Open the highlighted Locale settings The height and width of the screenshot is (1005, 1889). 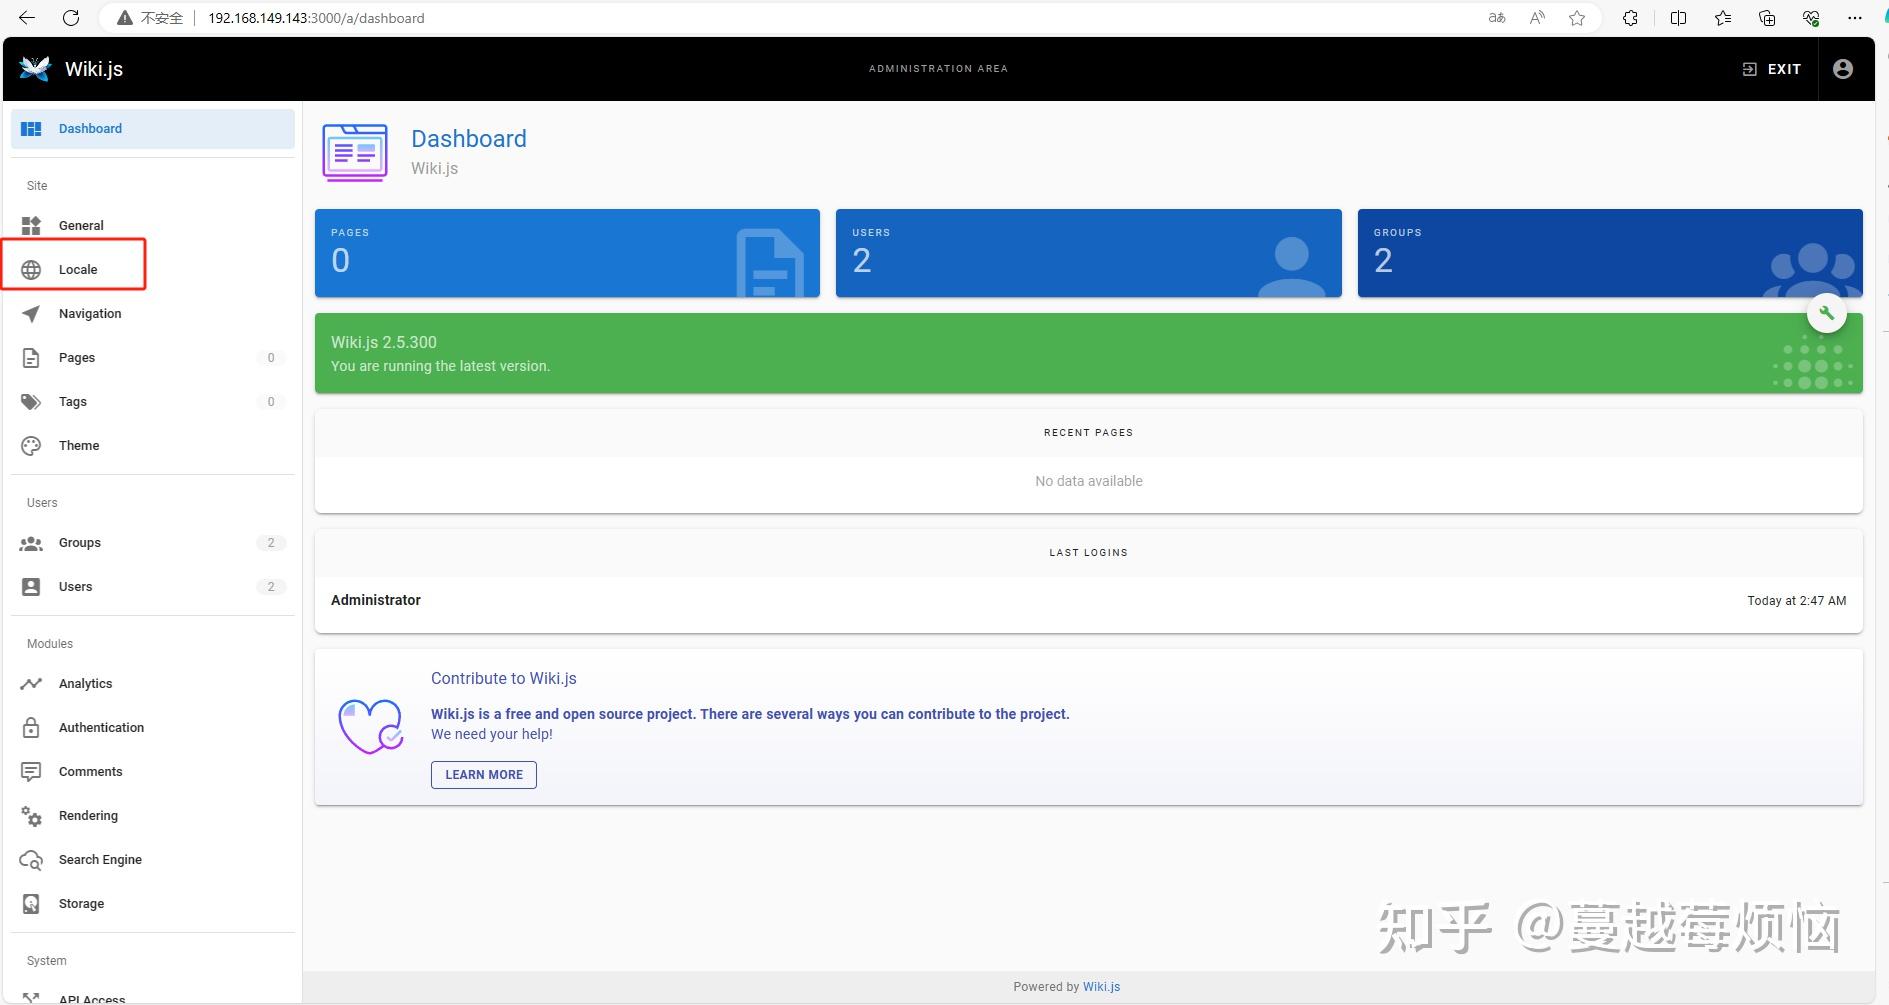pos(77,268)
